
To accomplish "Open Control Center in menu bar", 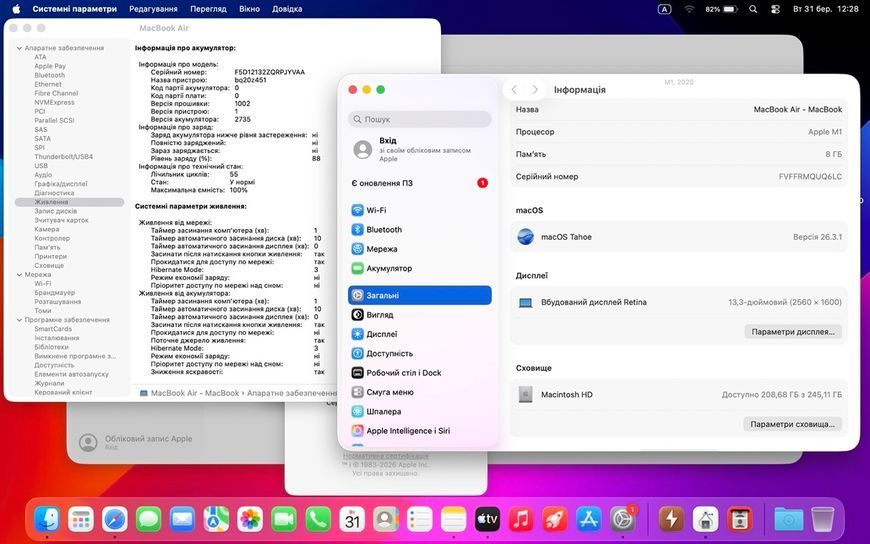I will pyautogui.click(x=776, y=9).
